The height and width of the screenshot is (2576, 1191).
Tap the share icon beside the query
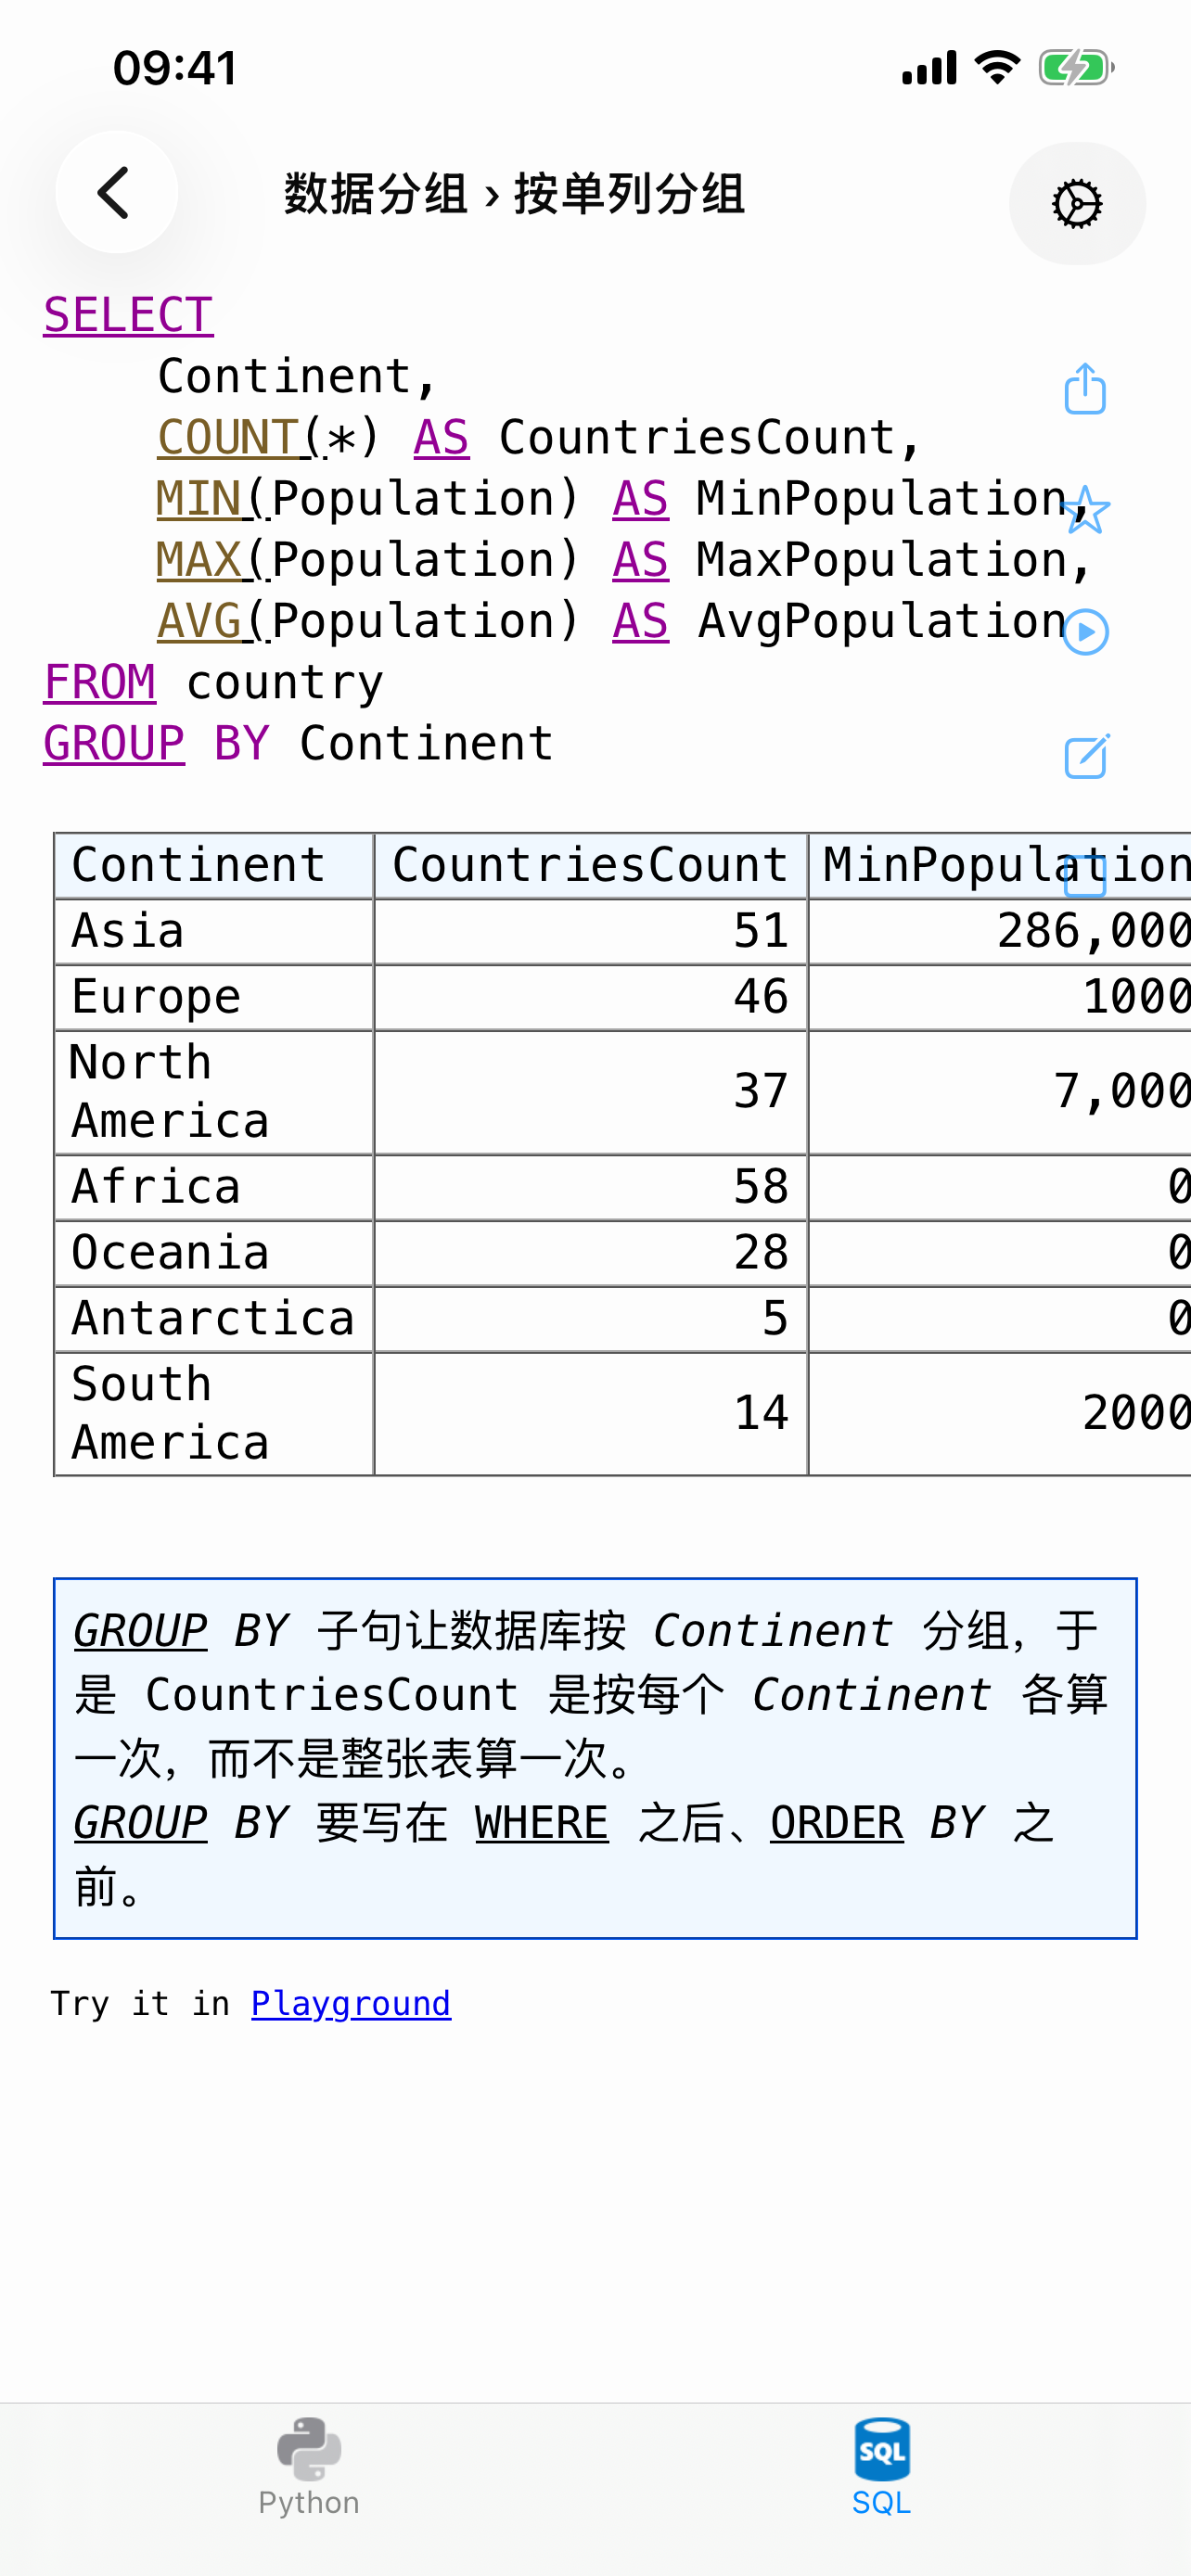[x=1085, y=388]
